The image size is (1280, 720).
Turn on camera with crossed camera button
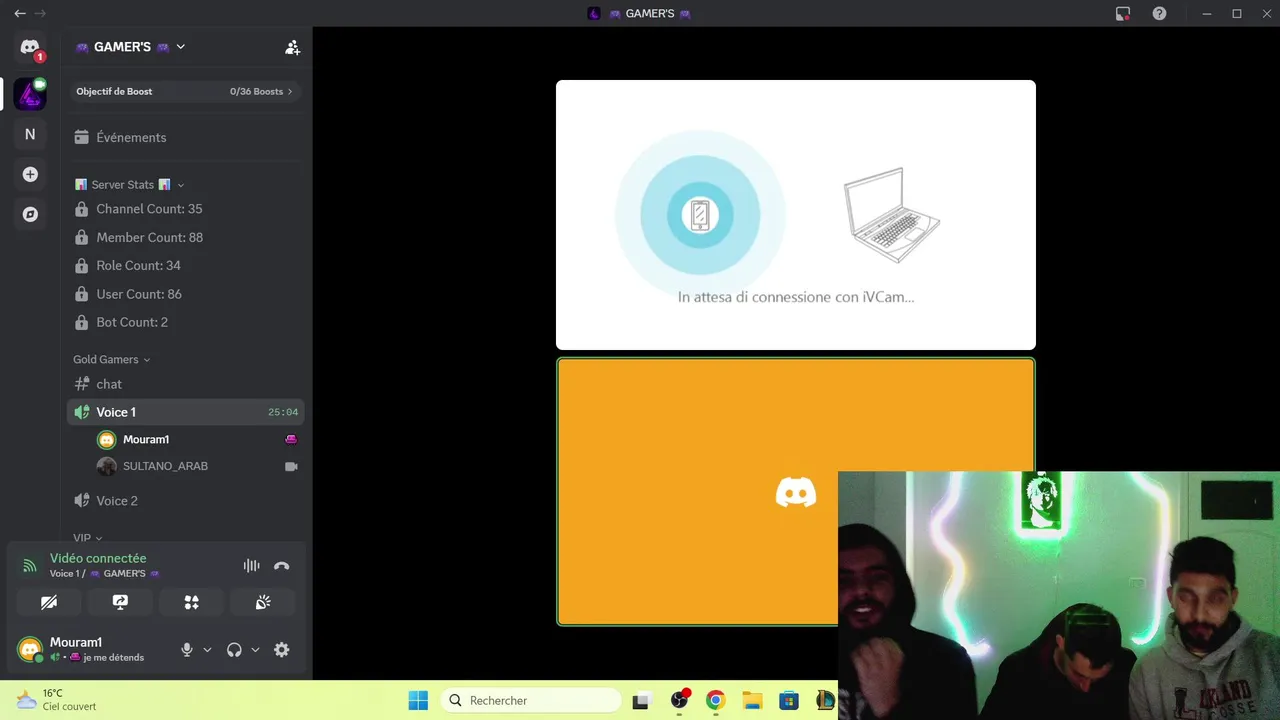(x=49, y=602)
